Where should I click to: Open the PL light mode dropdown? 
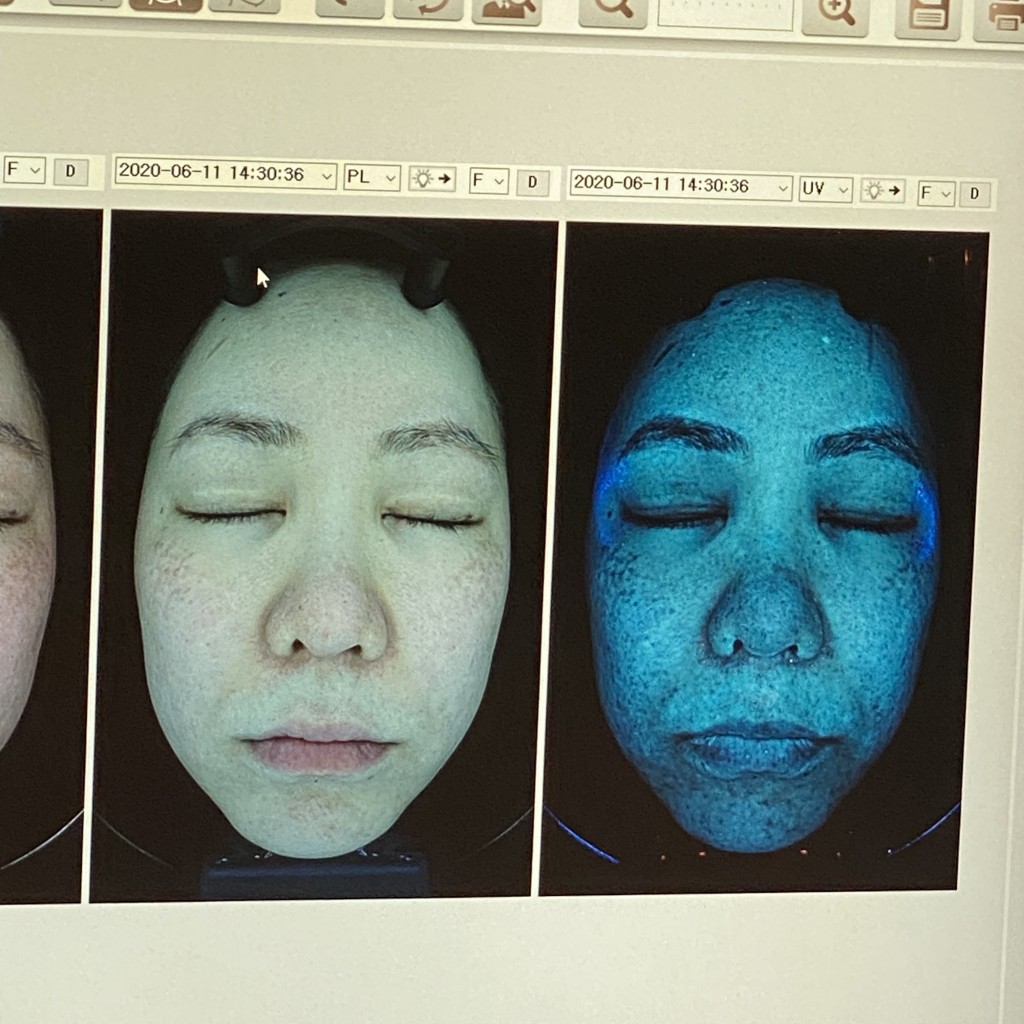click(x=372, y=177)
